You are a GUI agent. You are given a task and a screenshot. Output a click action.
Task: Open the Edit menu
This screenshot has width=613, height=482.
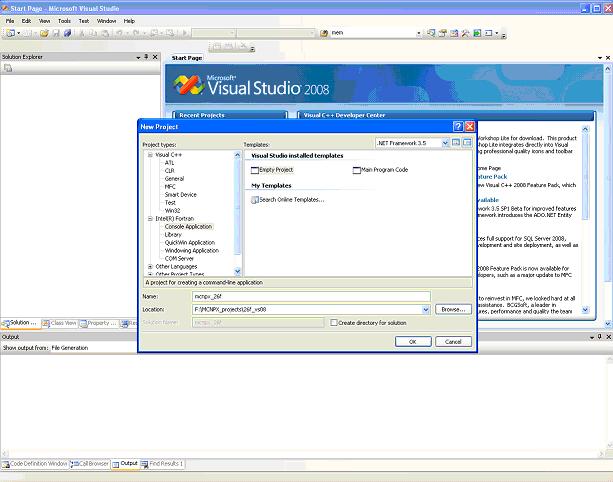point(26,21)
